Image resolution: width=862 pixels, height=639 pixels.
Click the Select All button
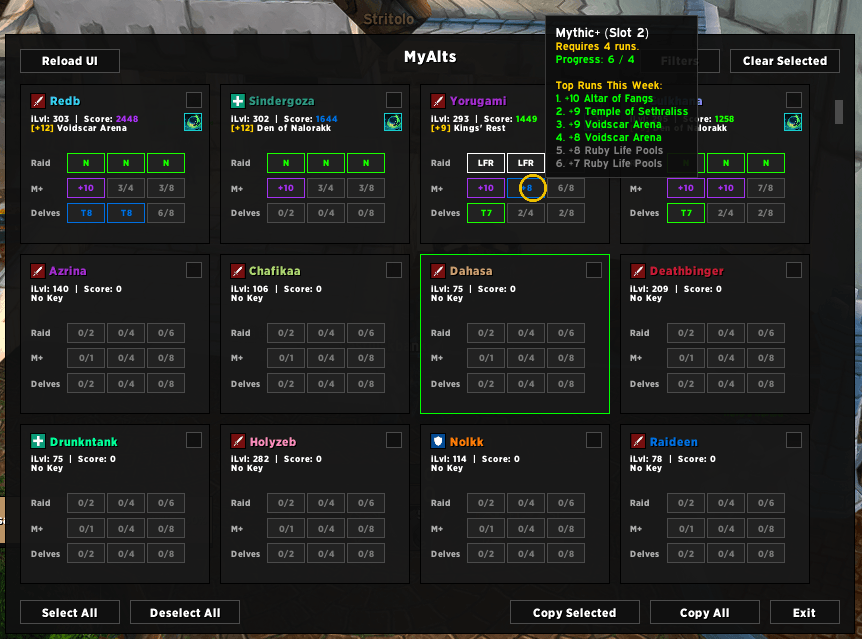70,613
